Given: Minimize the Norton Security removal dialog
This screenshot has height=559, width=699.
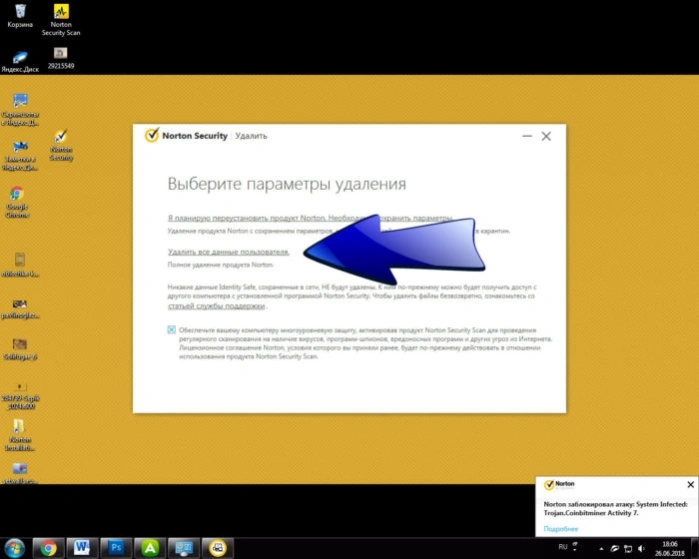Looking at the screenshot, I should [x=527, y=136].
